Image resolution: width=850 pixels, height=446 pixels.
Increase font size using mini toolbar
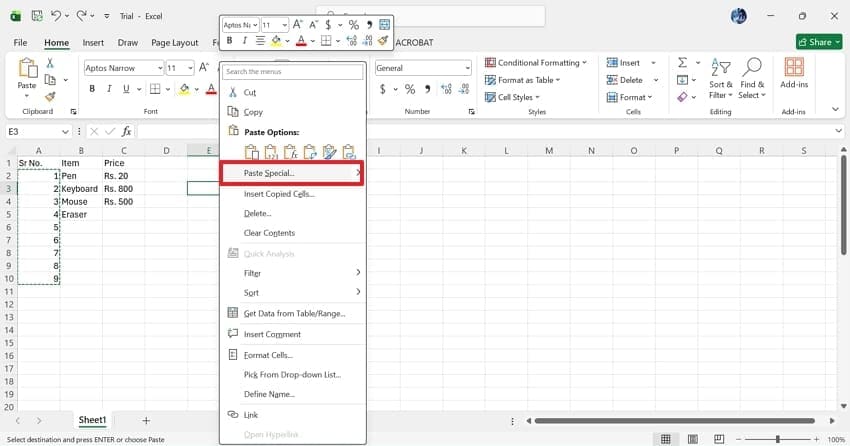298,24
